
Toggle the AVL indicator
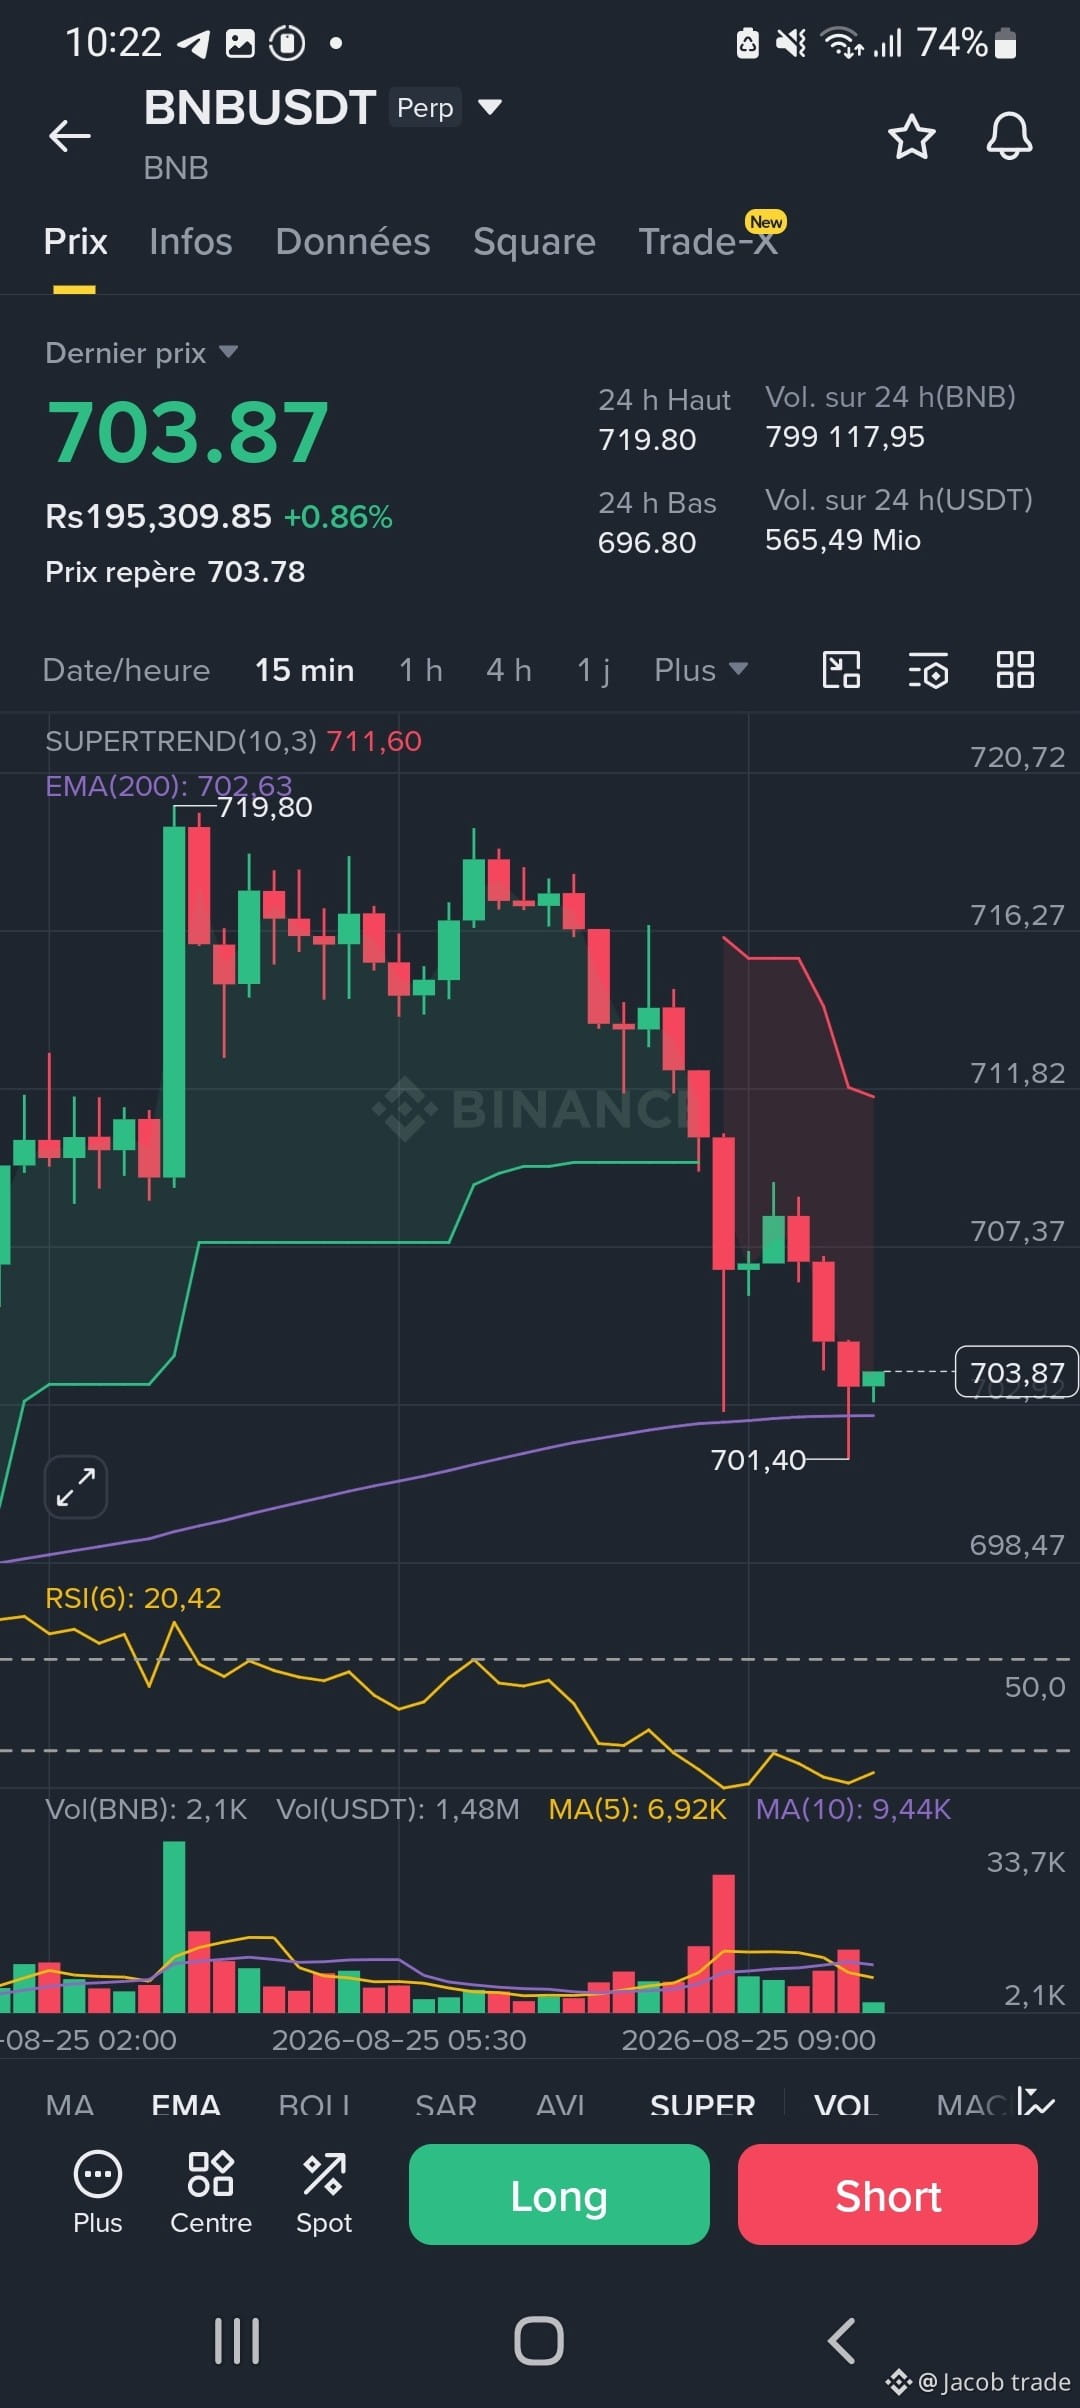pos(560,2105)
